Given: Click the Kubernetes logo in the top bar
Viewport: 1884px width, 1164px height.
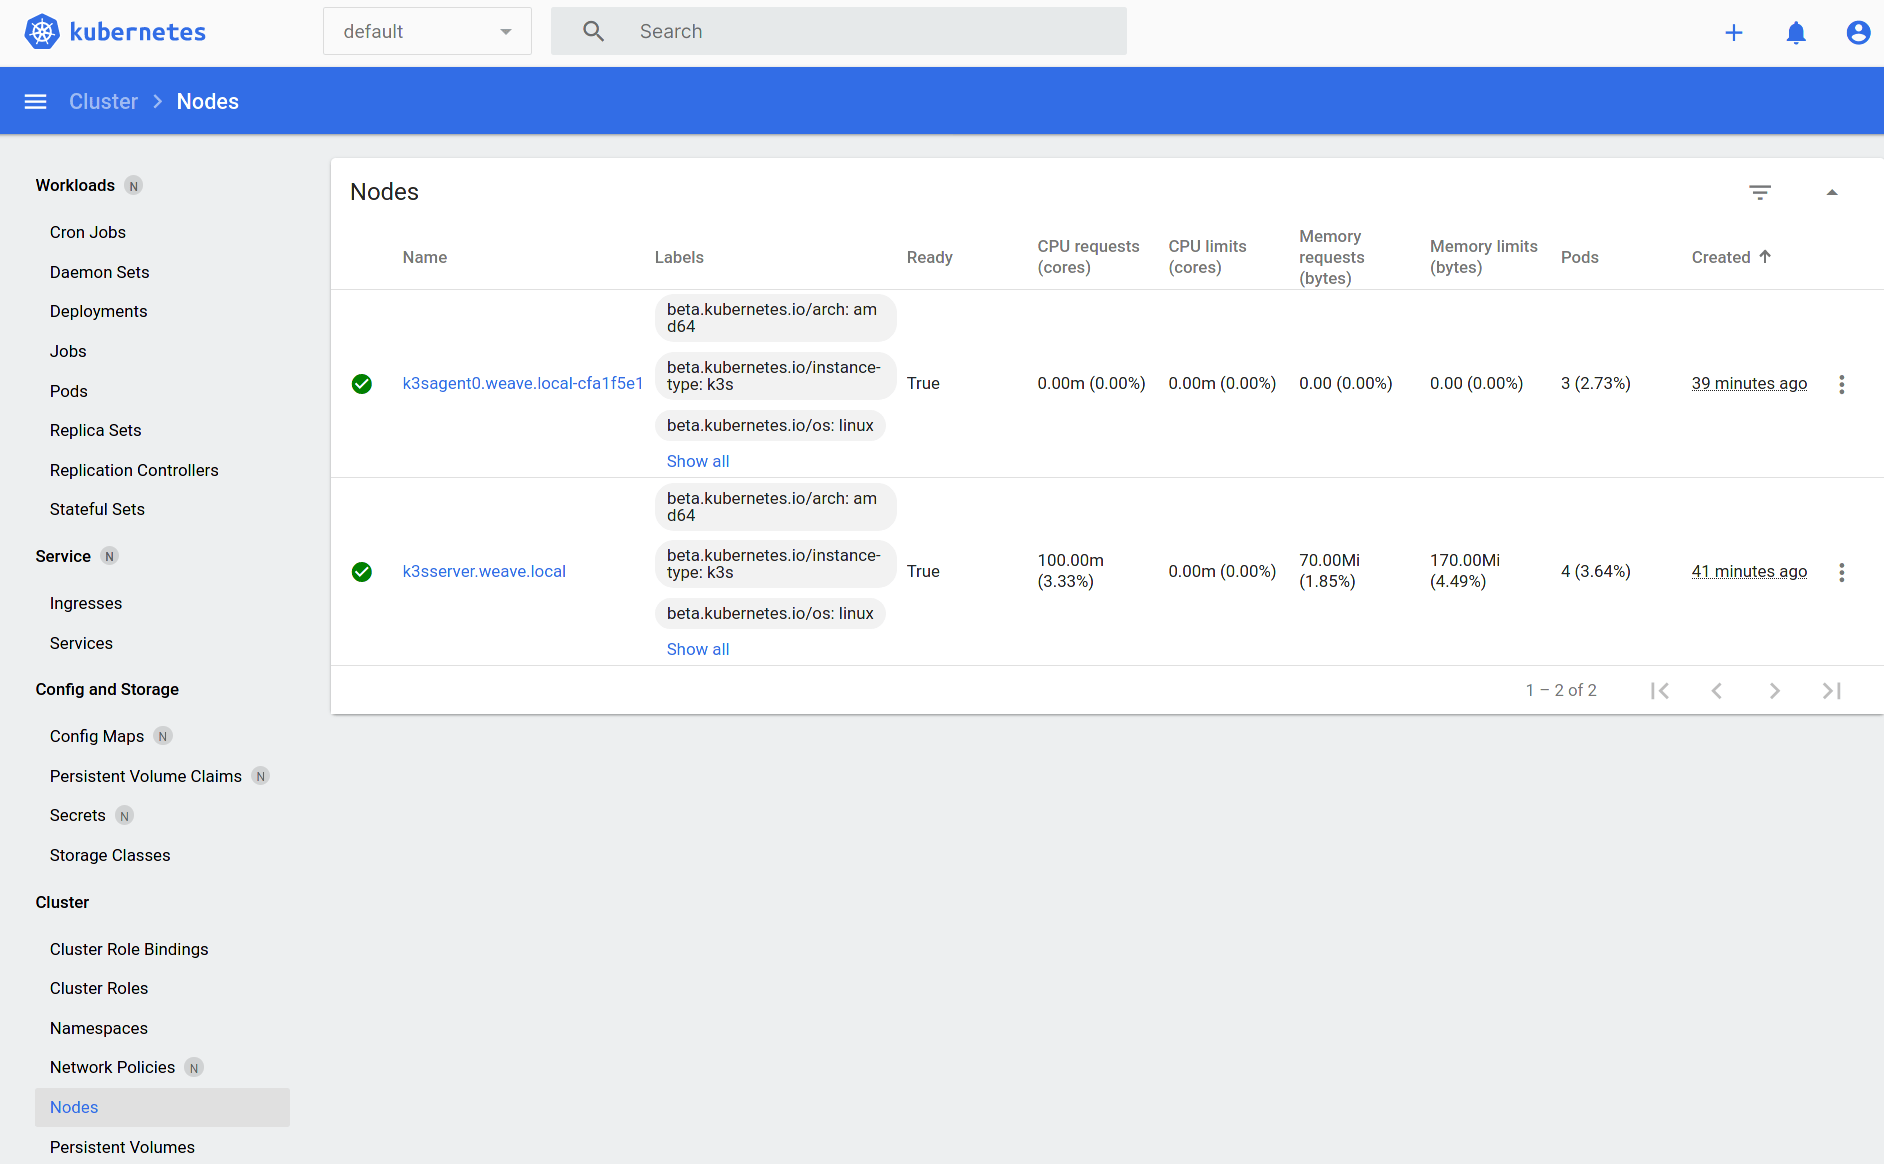Looking at the screenshot, I should pyautogui.click(x=114, y=31).
